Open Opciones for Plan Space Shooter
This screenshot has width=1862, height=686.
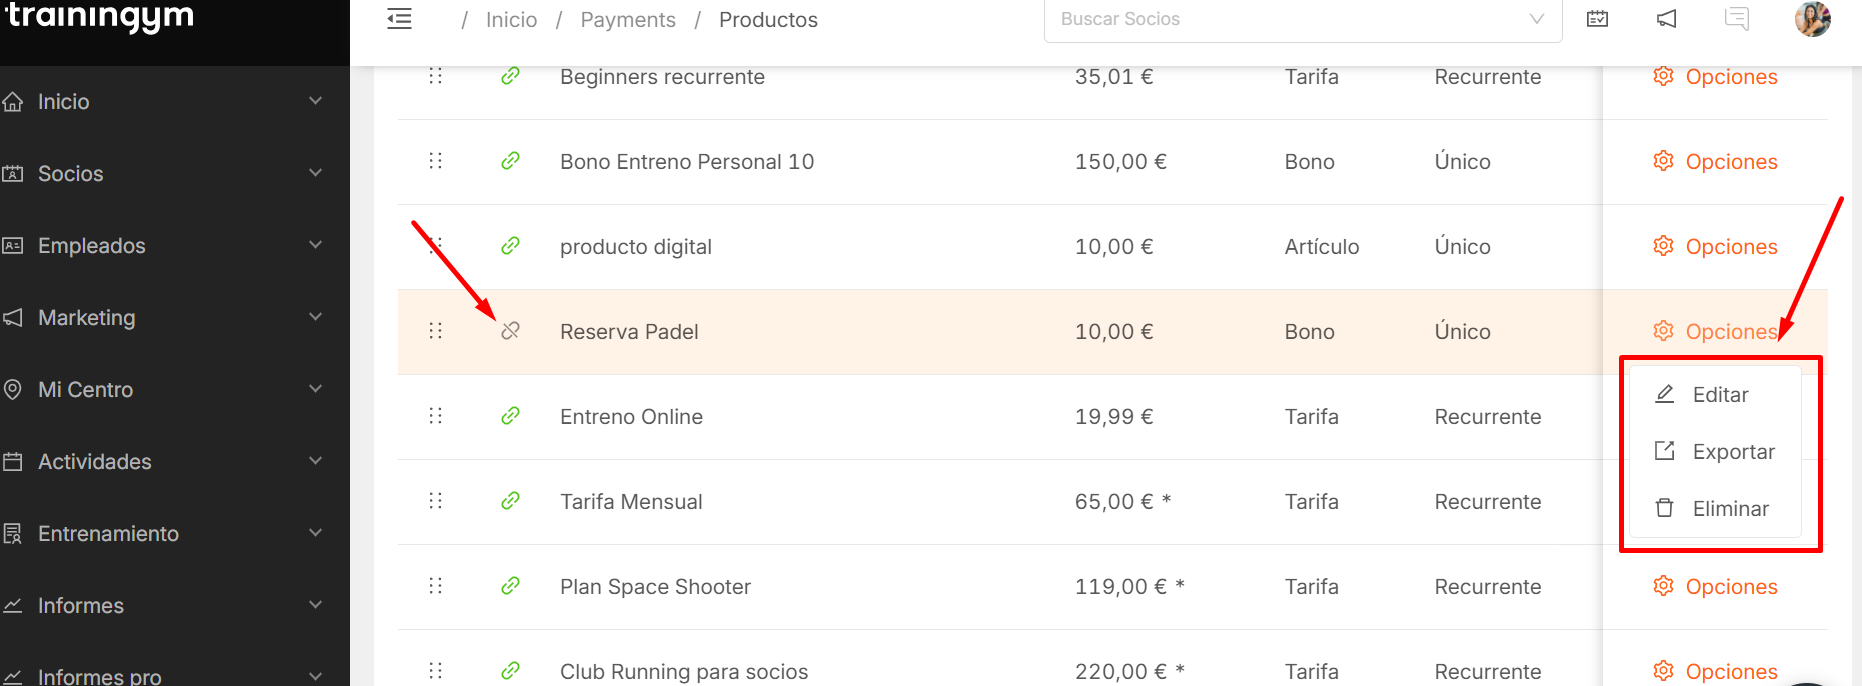click(x=1716, y=587)
